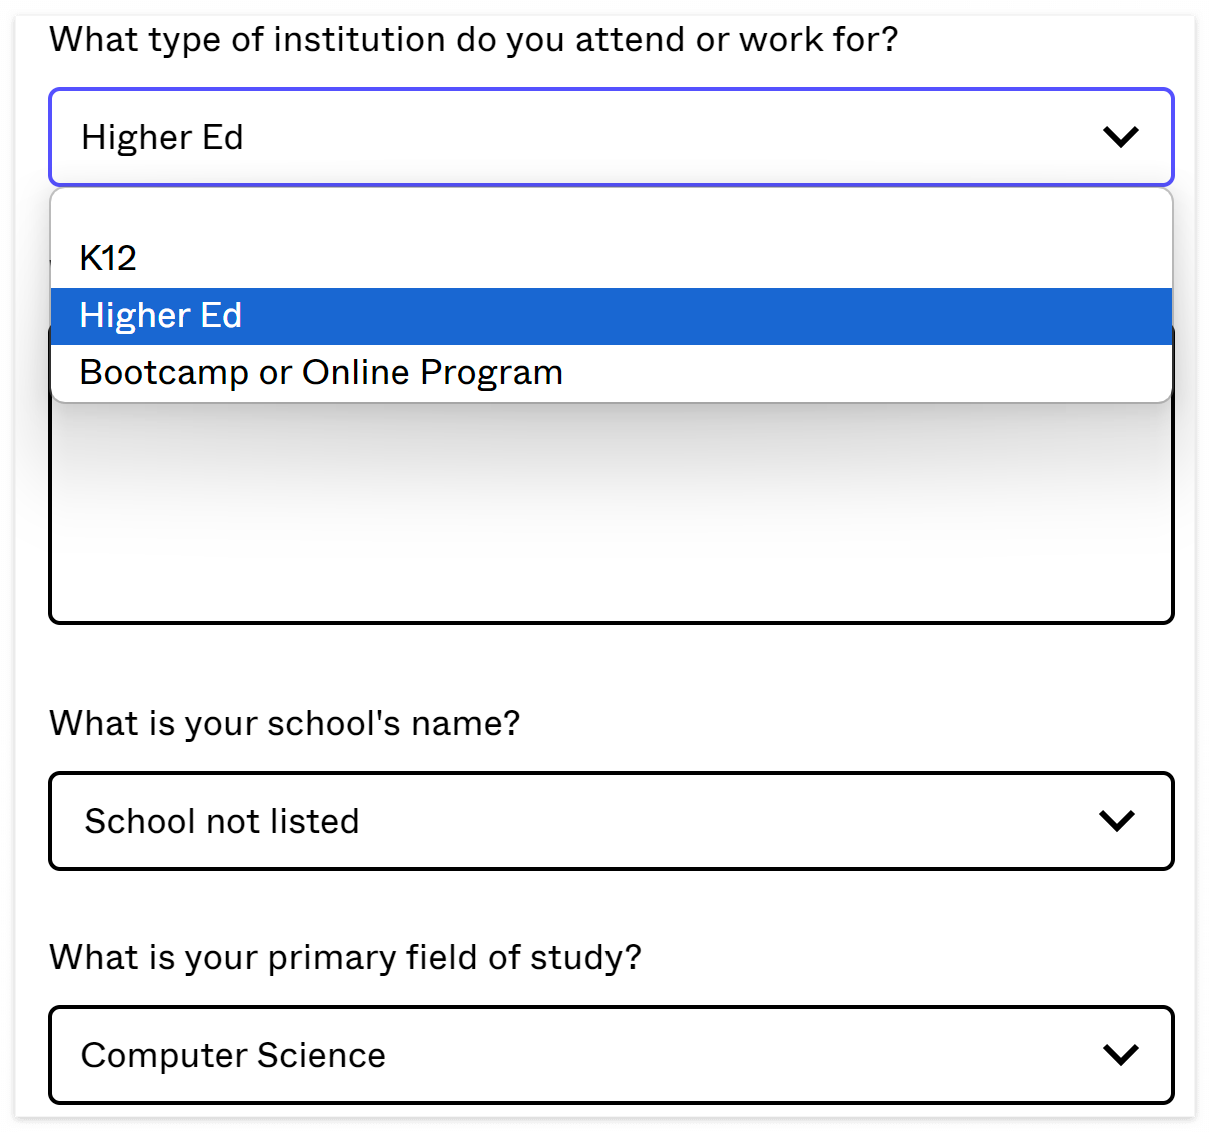Click the word Program in the last option
The image size is (1210, 1132).
pos(491,373)
